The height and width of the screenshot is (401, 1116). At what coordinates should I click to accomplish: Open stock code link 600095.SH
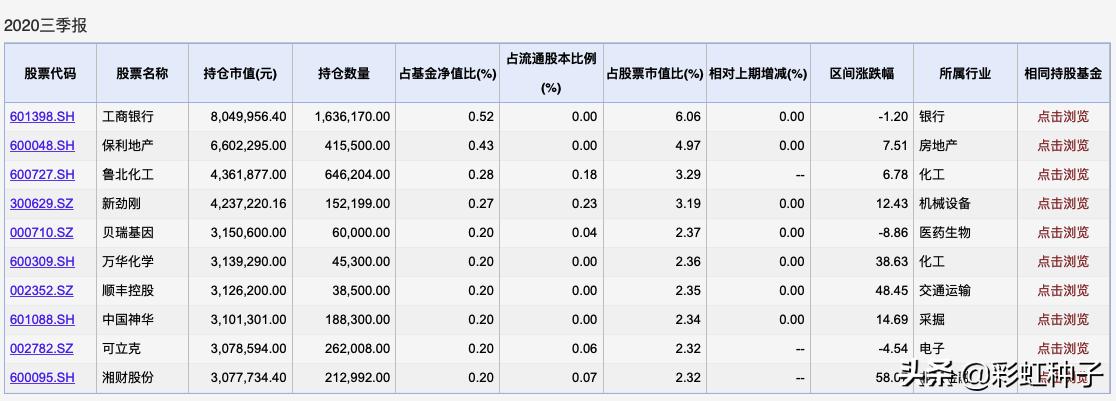(x=42, y=377)
